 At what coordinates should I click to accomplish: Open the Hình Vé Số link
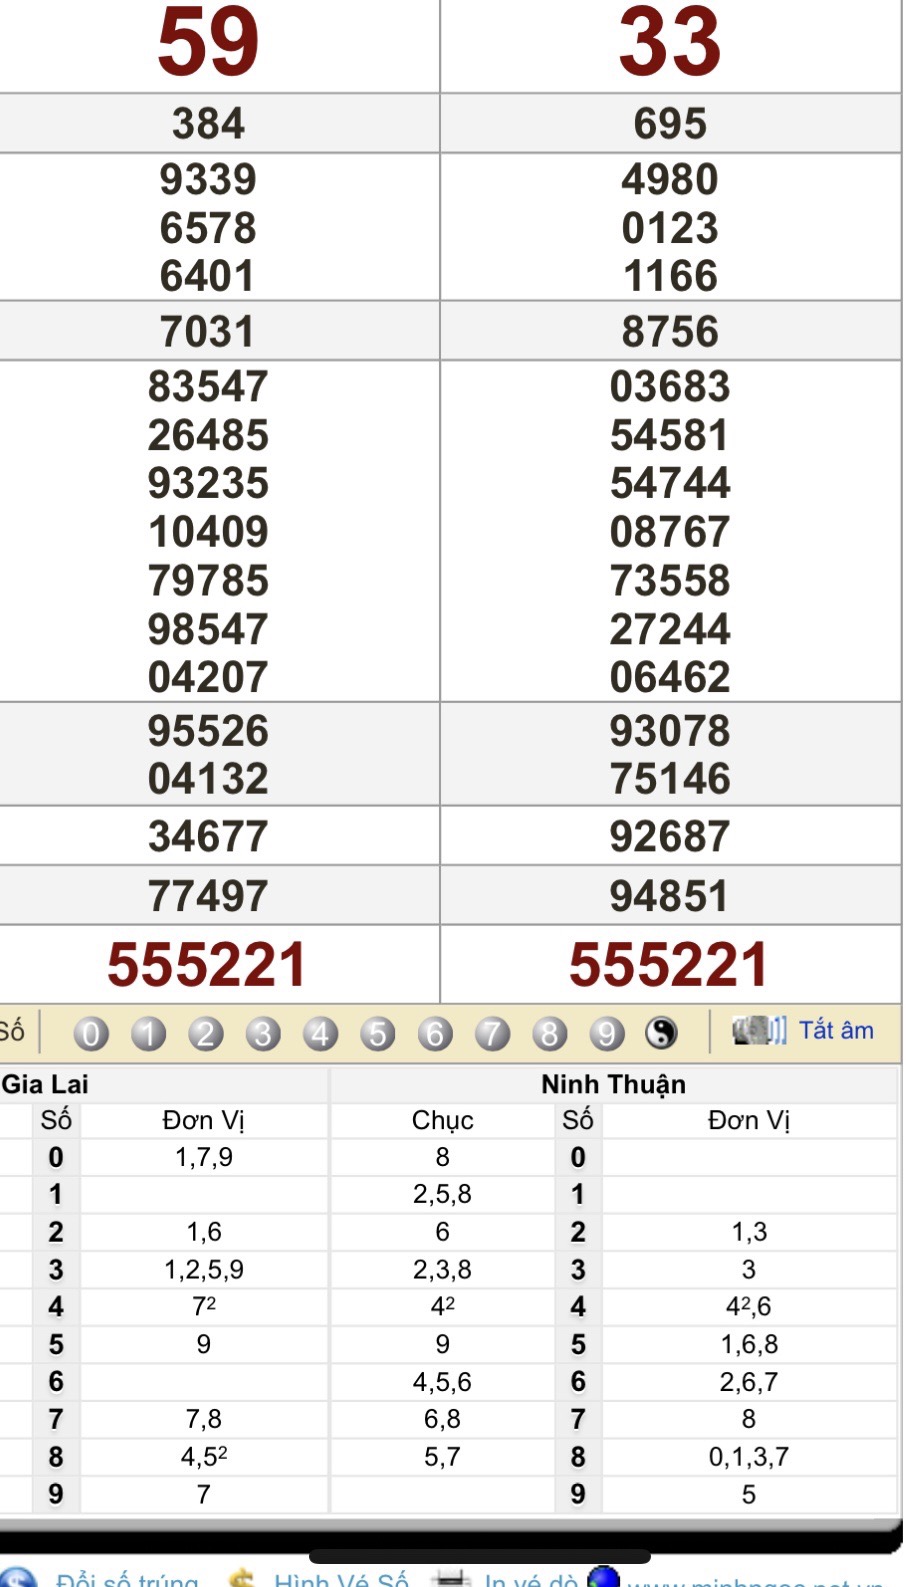click(340, 1579)
